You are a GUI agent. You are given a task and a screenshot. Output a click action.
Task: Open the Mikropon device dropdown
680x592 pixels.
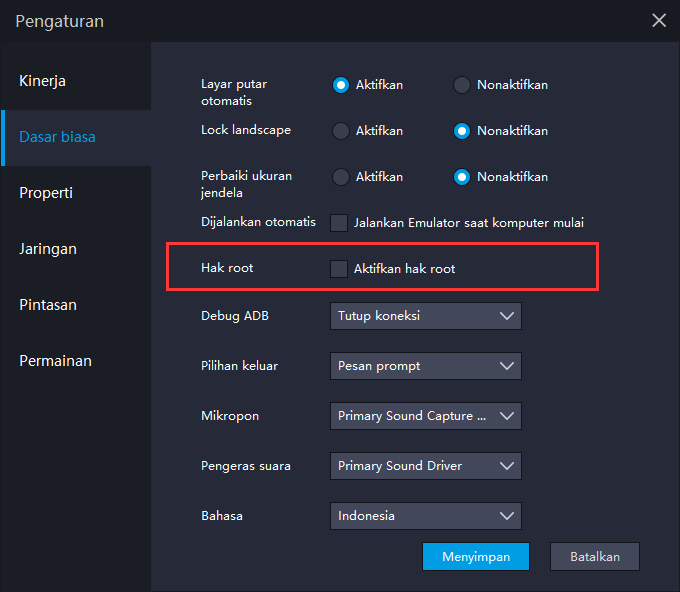pos(425,416)
